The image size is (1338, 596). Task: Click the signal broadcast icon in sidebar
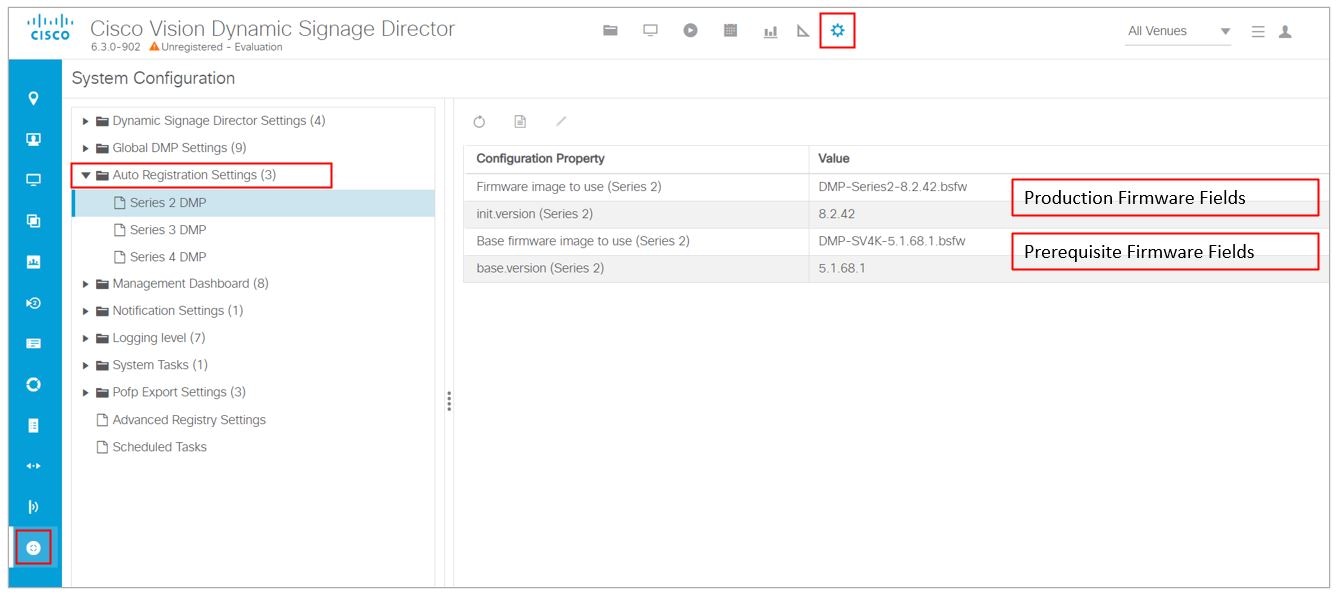pos(34,507)
